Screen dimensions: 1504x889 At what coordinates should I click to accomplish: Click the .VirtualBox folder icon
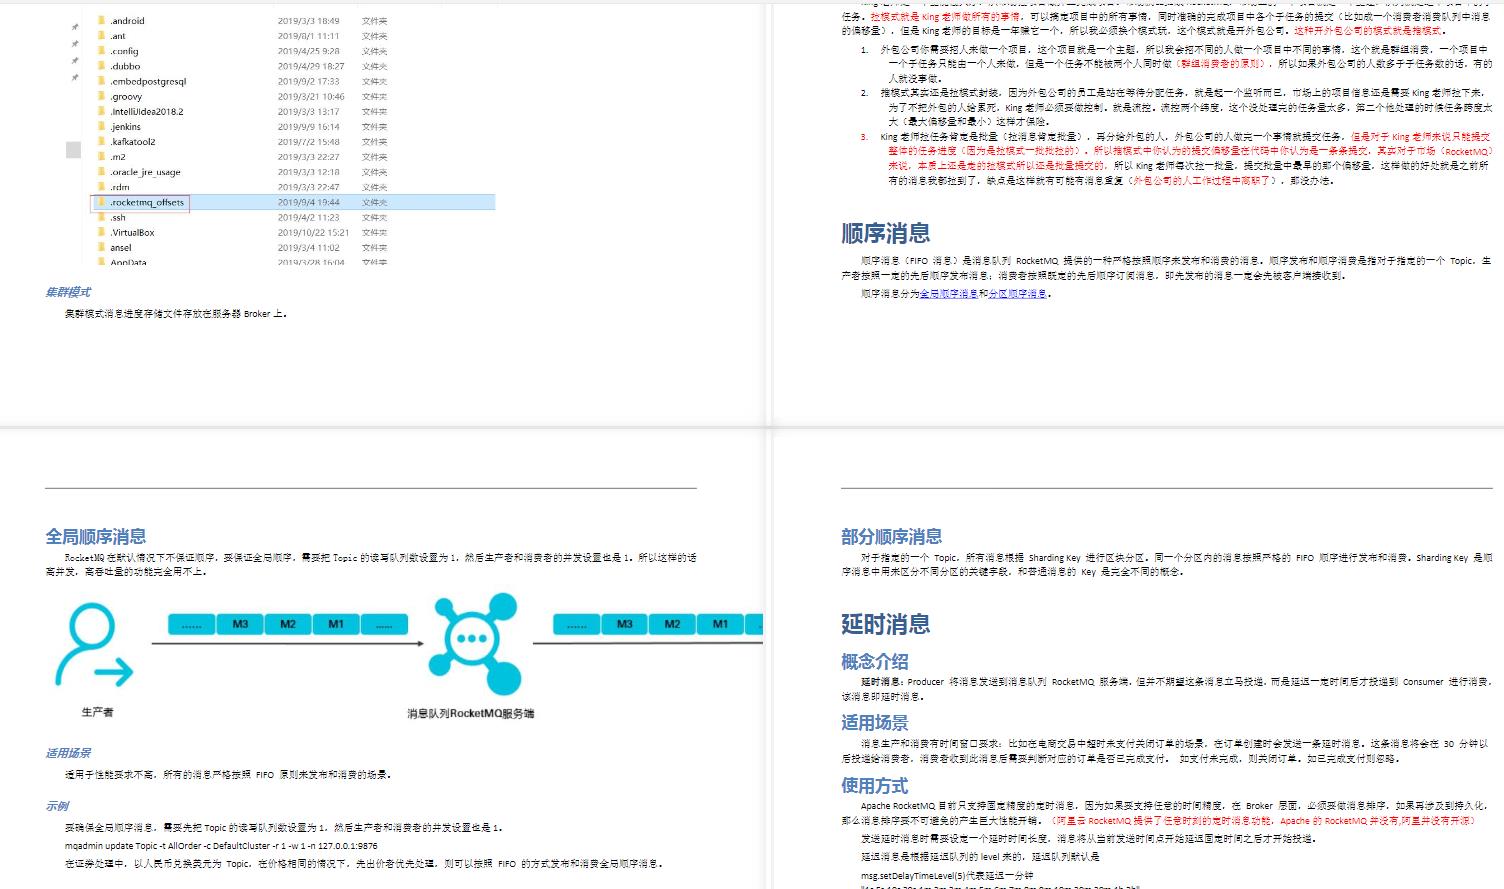(102, 232)
